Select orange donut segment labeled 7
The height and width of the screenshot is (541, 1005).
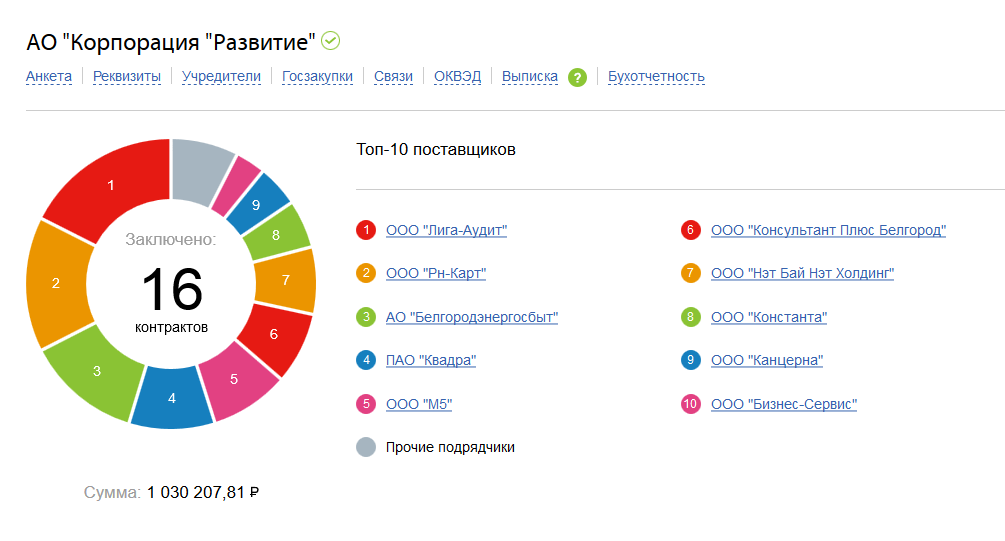[x=286, y=280]
